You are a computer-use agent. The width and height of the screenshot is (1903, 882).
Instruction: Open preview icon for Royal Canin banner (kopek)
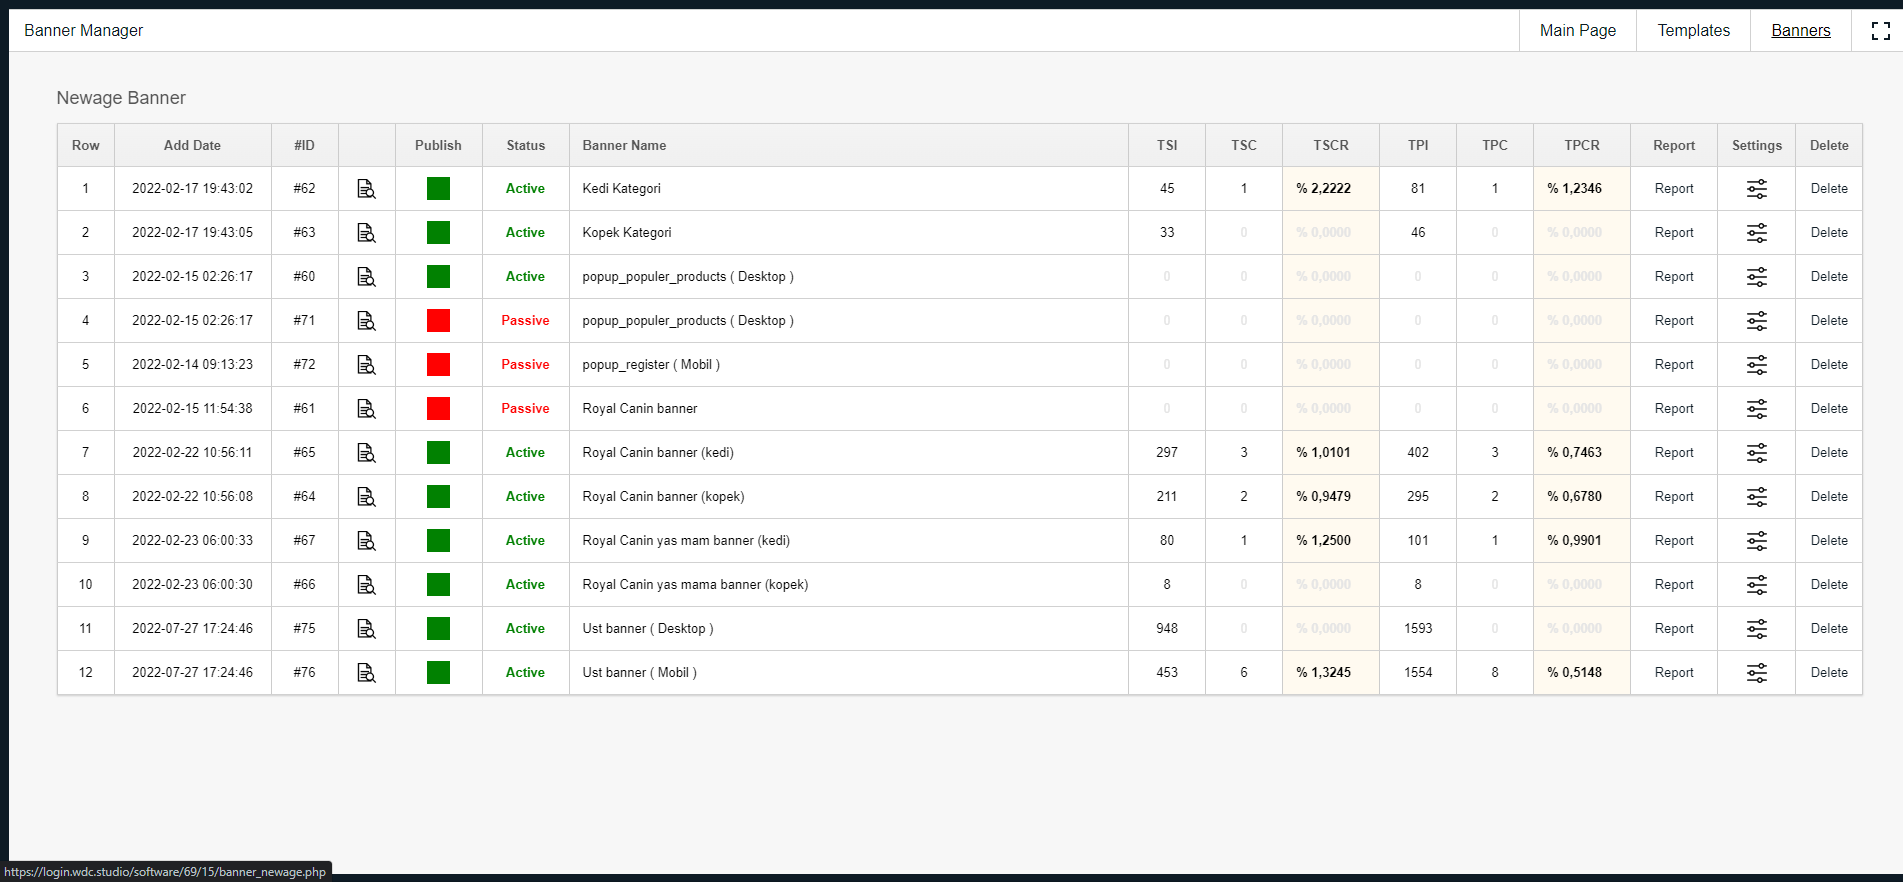coord(366,497)
